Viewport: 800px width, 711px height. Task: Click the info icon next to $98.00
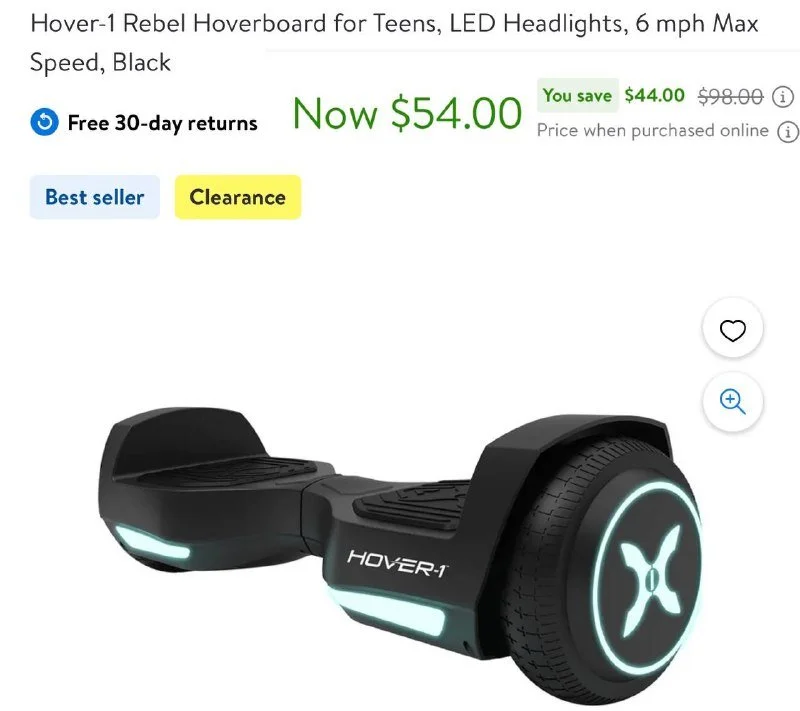[783, 96]
